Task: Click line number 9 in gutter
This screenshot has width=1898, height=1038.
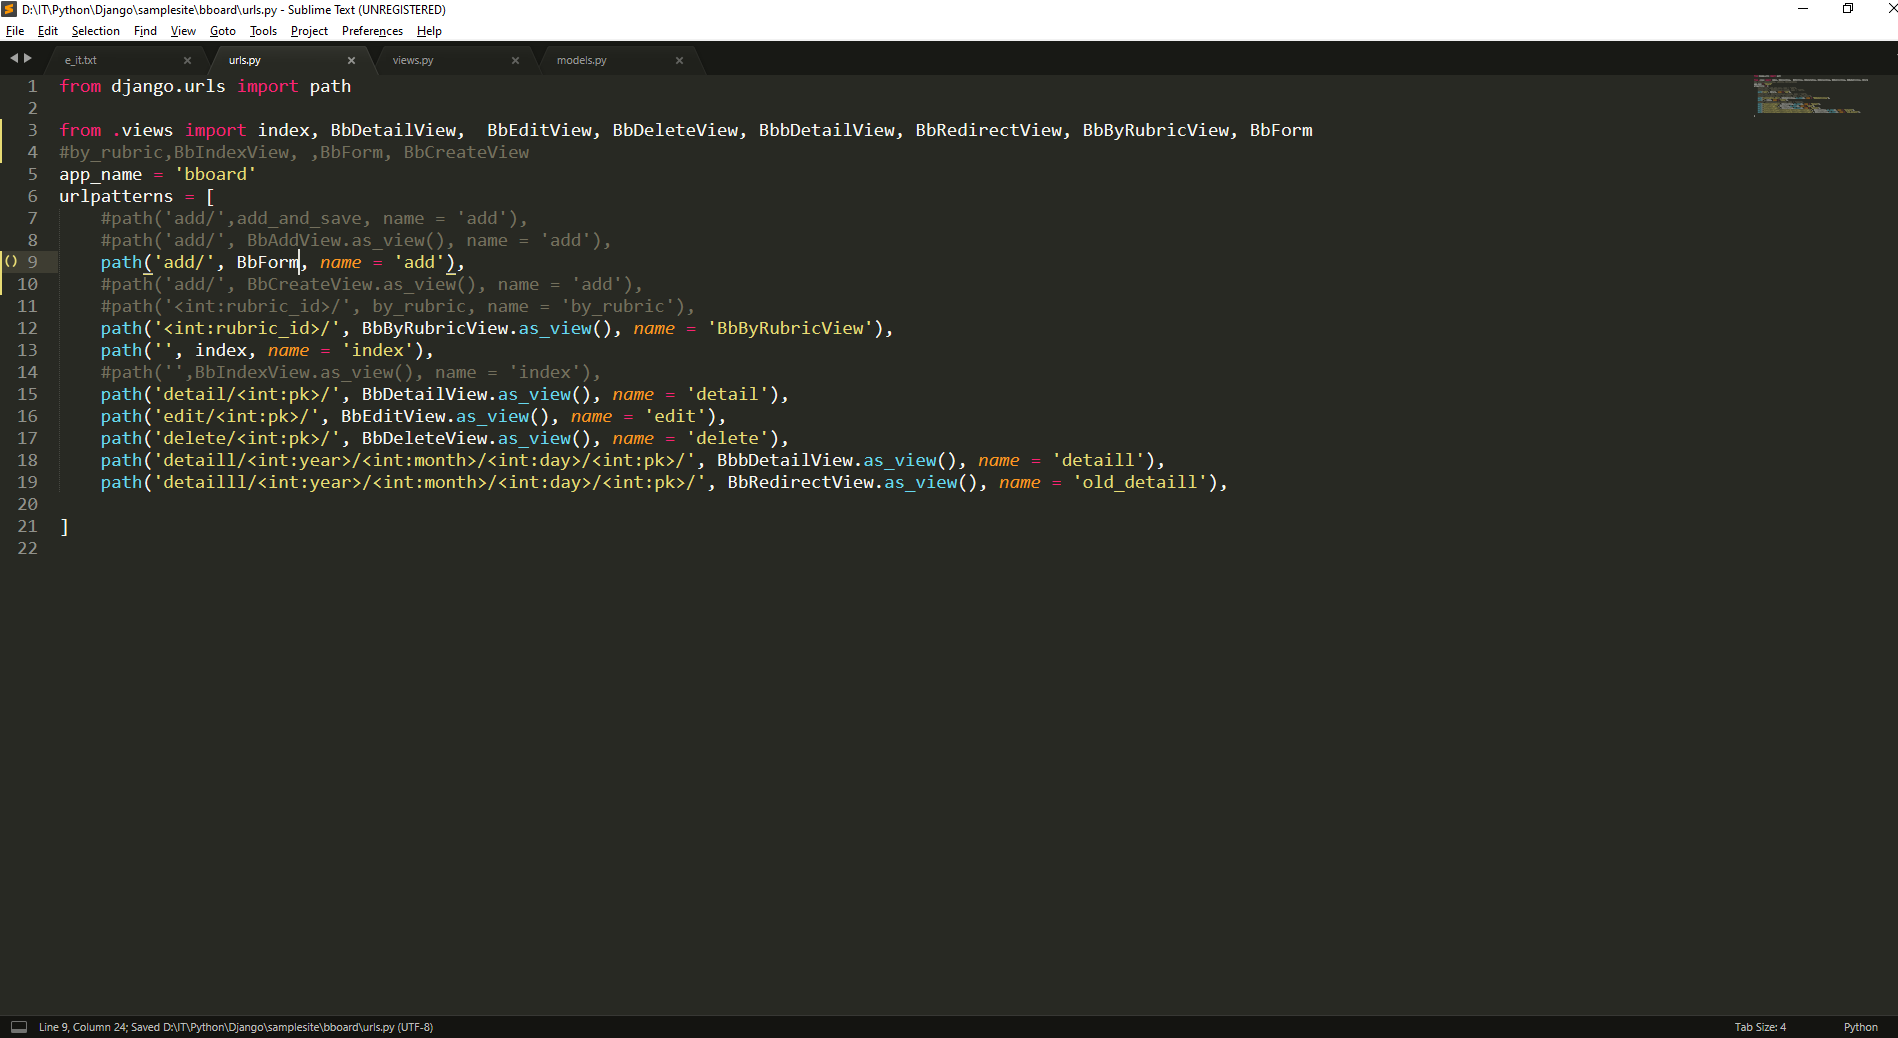Action: pos(32,262)
